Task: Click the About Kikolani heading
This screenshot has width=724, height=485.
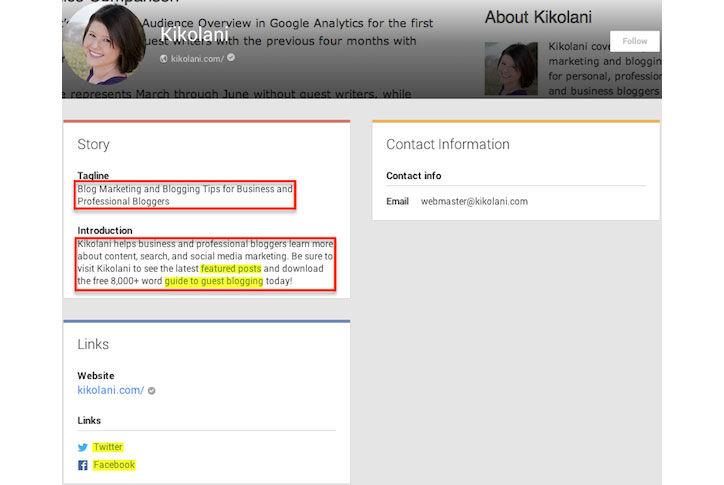Action: (x=538, y=17)
